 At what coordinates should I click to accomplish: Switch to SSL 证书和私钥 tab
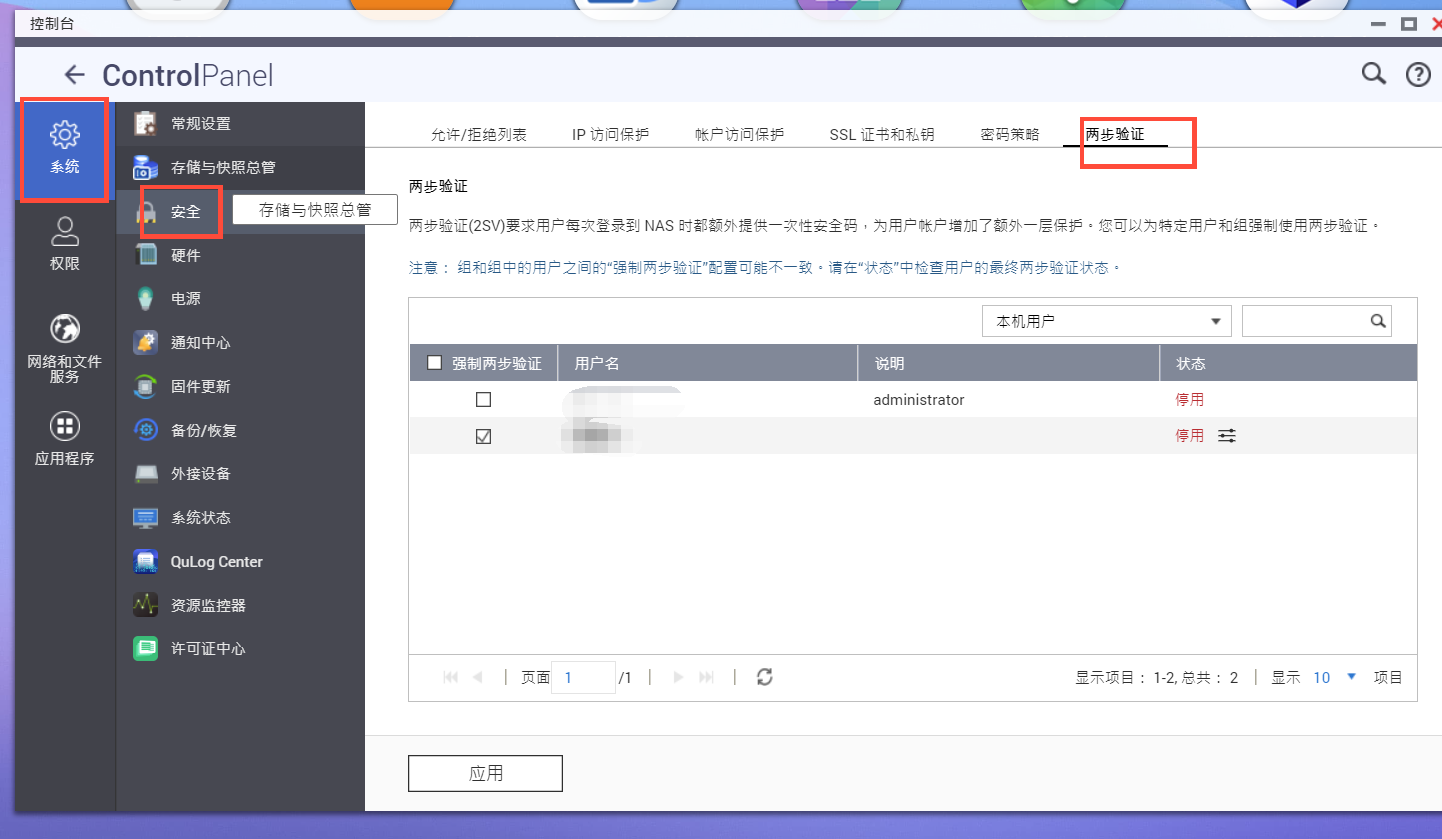coord(882,134)
